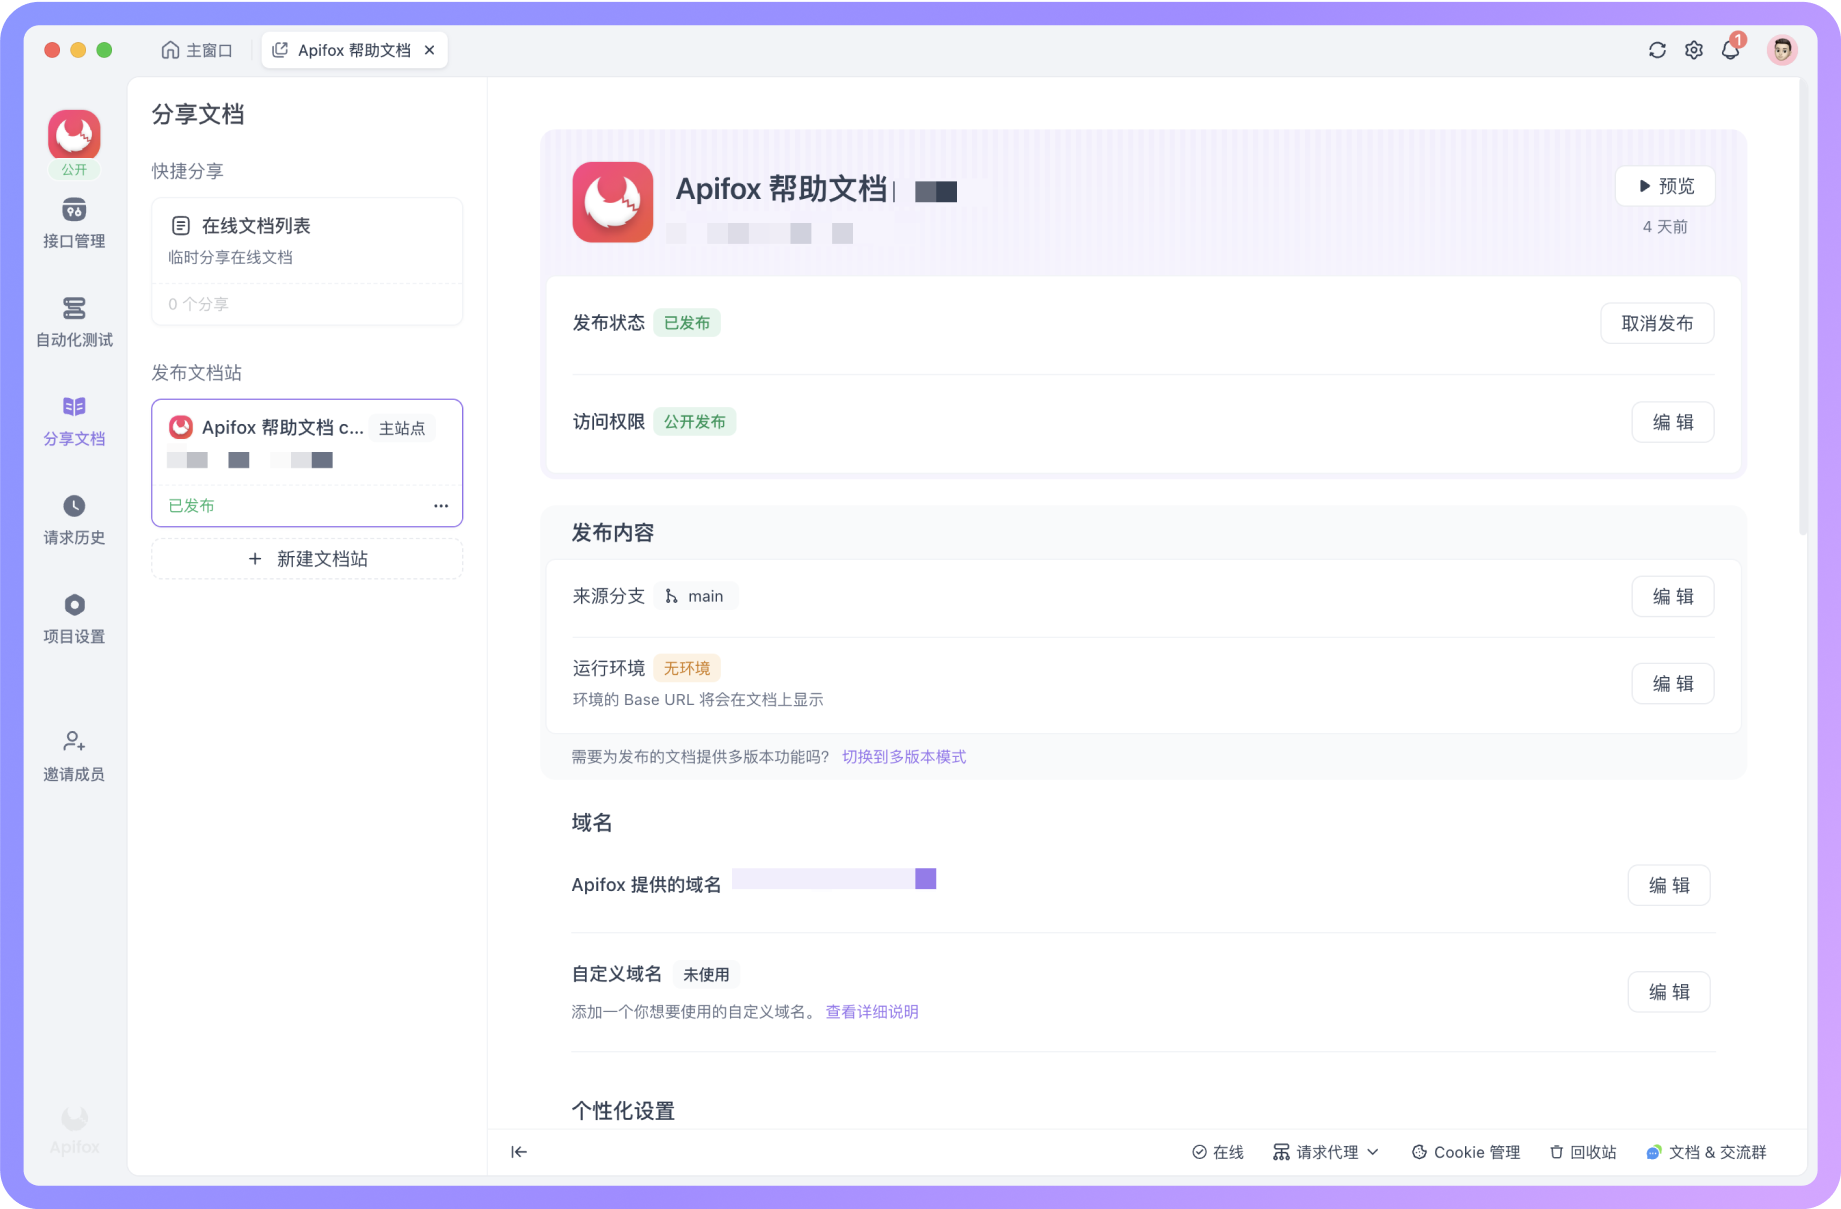Open the 回收站
The width and height of the screenshot is (1841, 1209).
tap(1583, 1152)
